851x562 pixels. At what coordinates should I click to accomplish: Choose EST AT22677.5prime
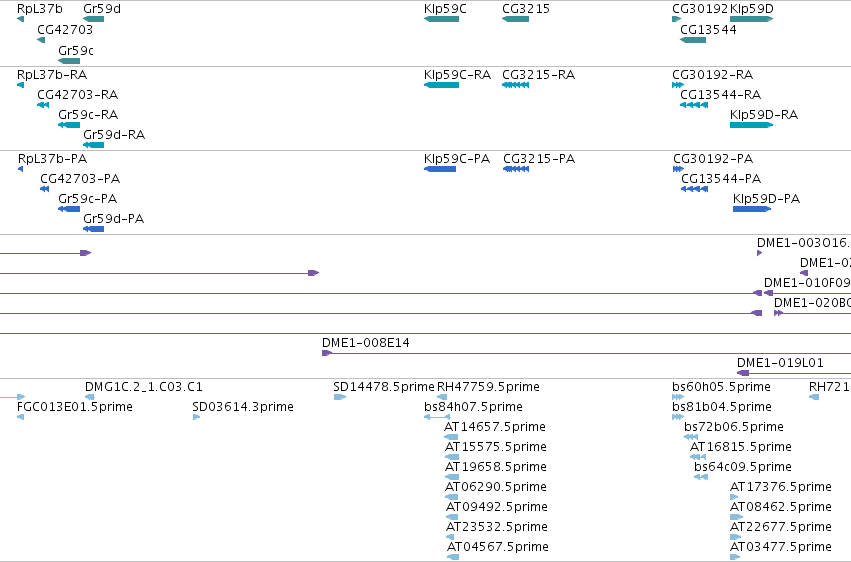click(x=781, y=527)
